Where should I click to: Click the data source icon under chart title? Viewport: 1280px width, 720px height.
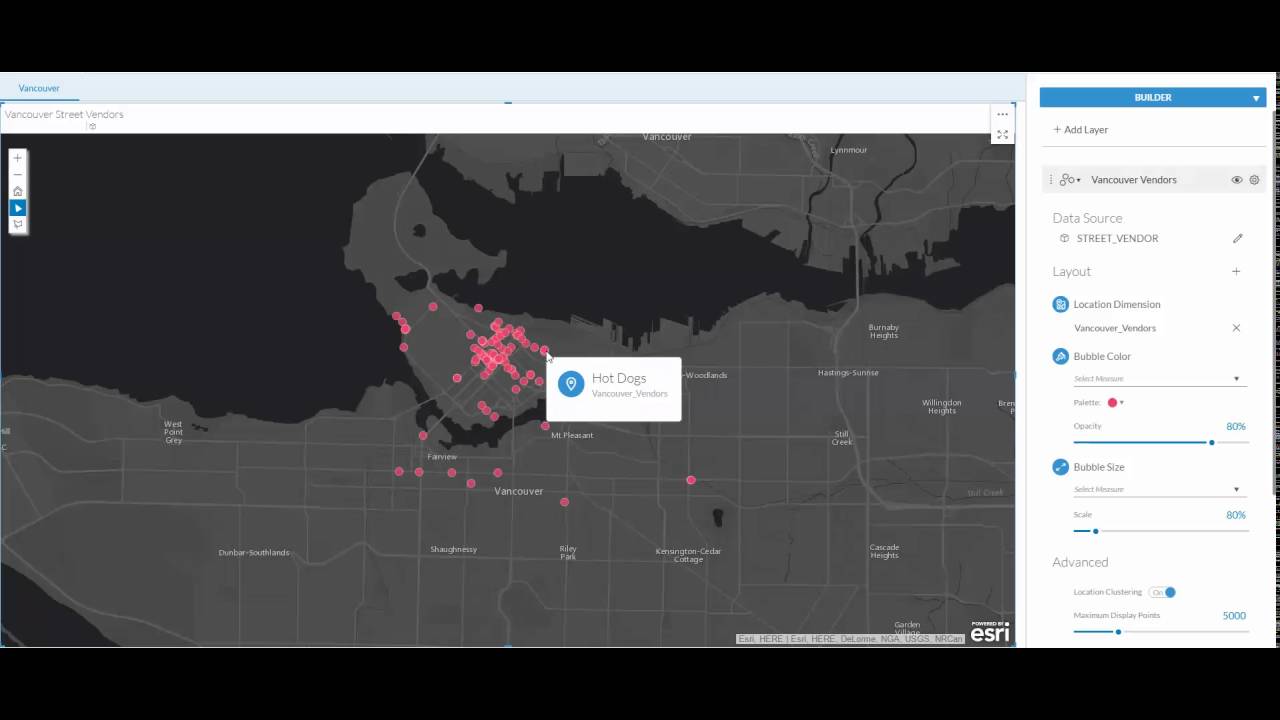92,127
